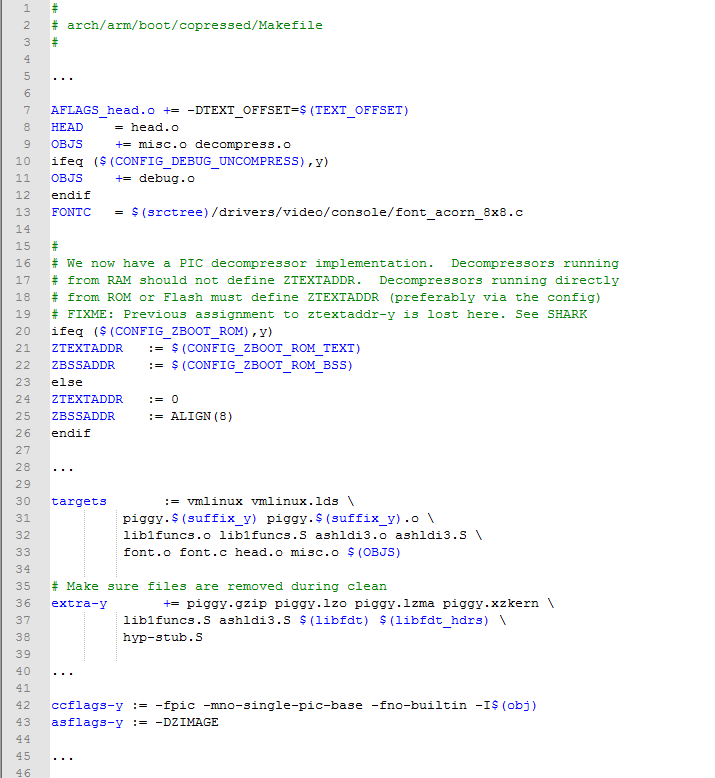Click 'asflags-y' variable on line 43

[x=87, y=722]
